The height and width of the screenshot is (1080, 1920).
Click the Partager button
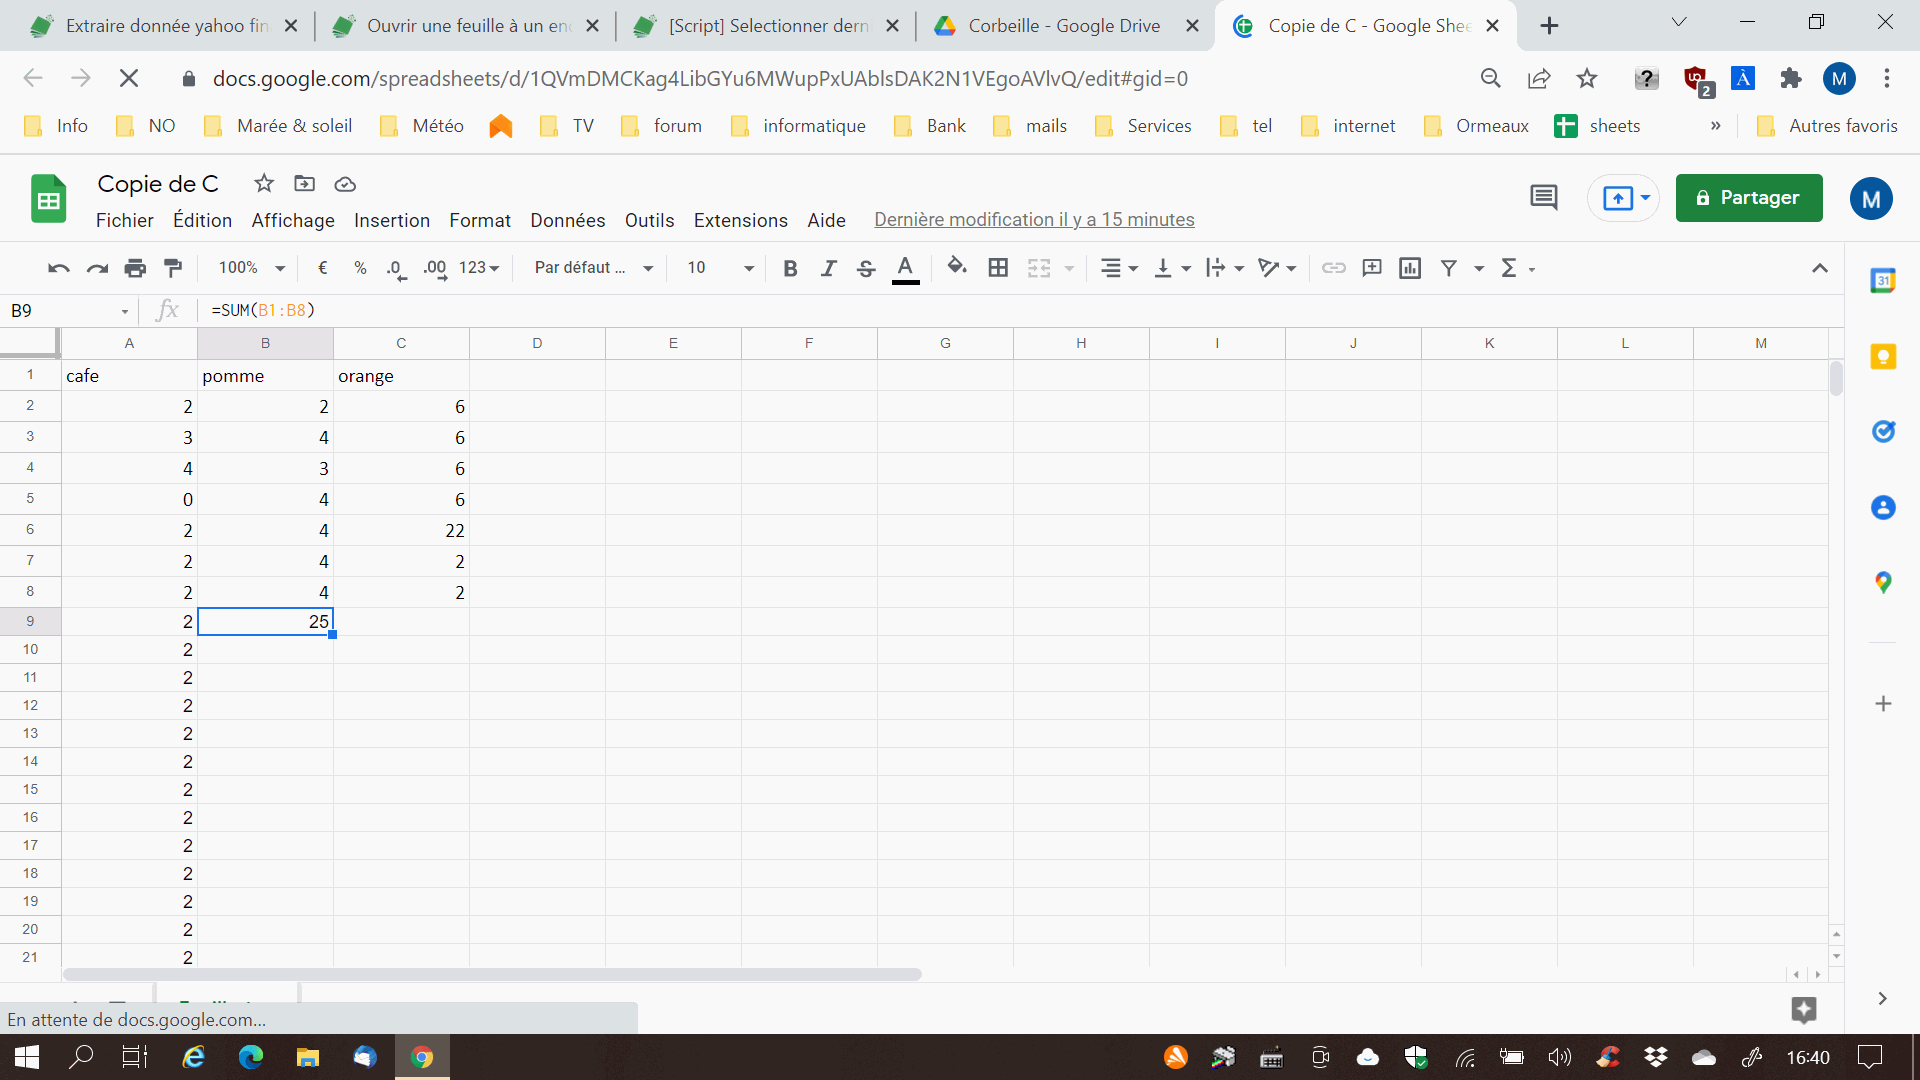point(1748,198)
